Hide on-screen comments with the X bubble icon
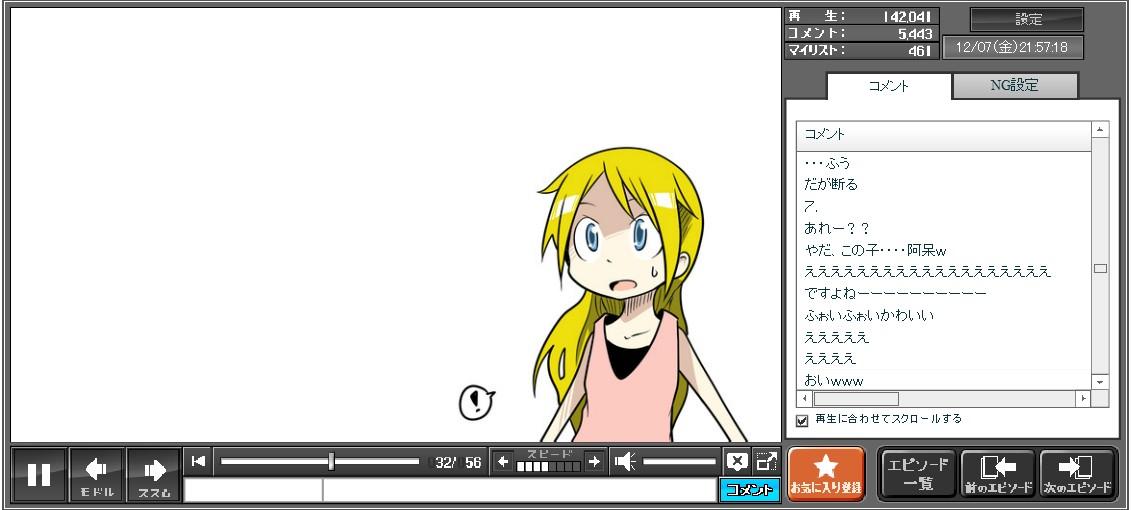 point(737,461)
